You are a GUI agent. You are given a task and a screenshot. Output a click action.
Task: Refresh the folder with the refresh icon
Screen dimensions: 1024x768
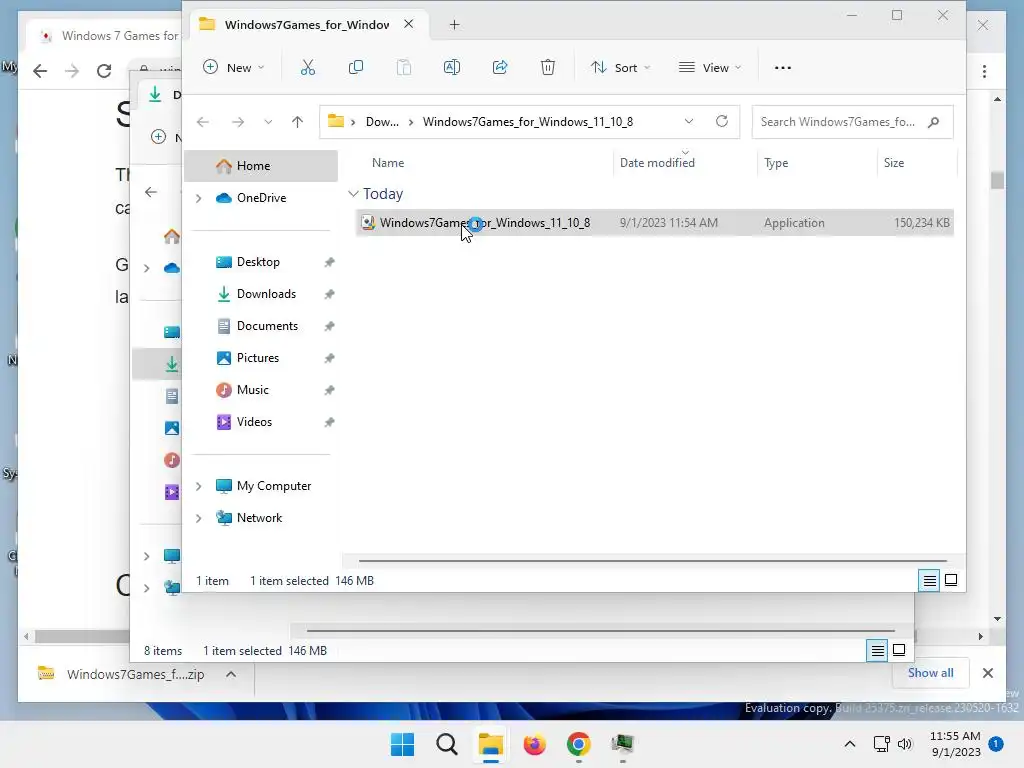coord(722,121)
